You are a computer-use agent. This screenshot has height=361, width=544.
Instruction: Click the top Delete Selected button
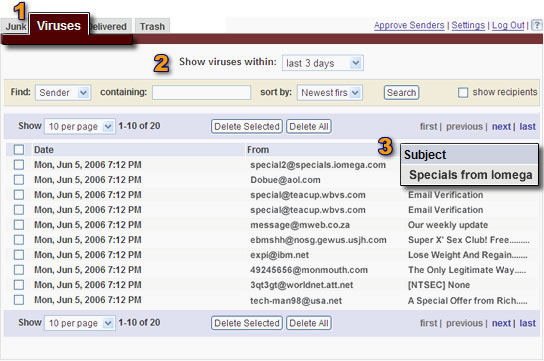[247, 127]
